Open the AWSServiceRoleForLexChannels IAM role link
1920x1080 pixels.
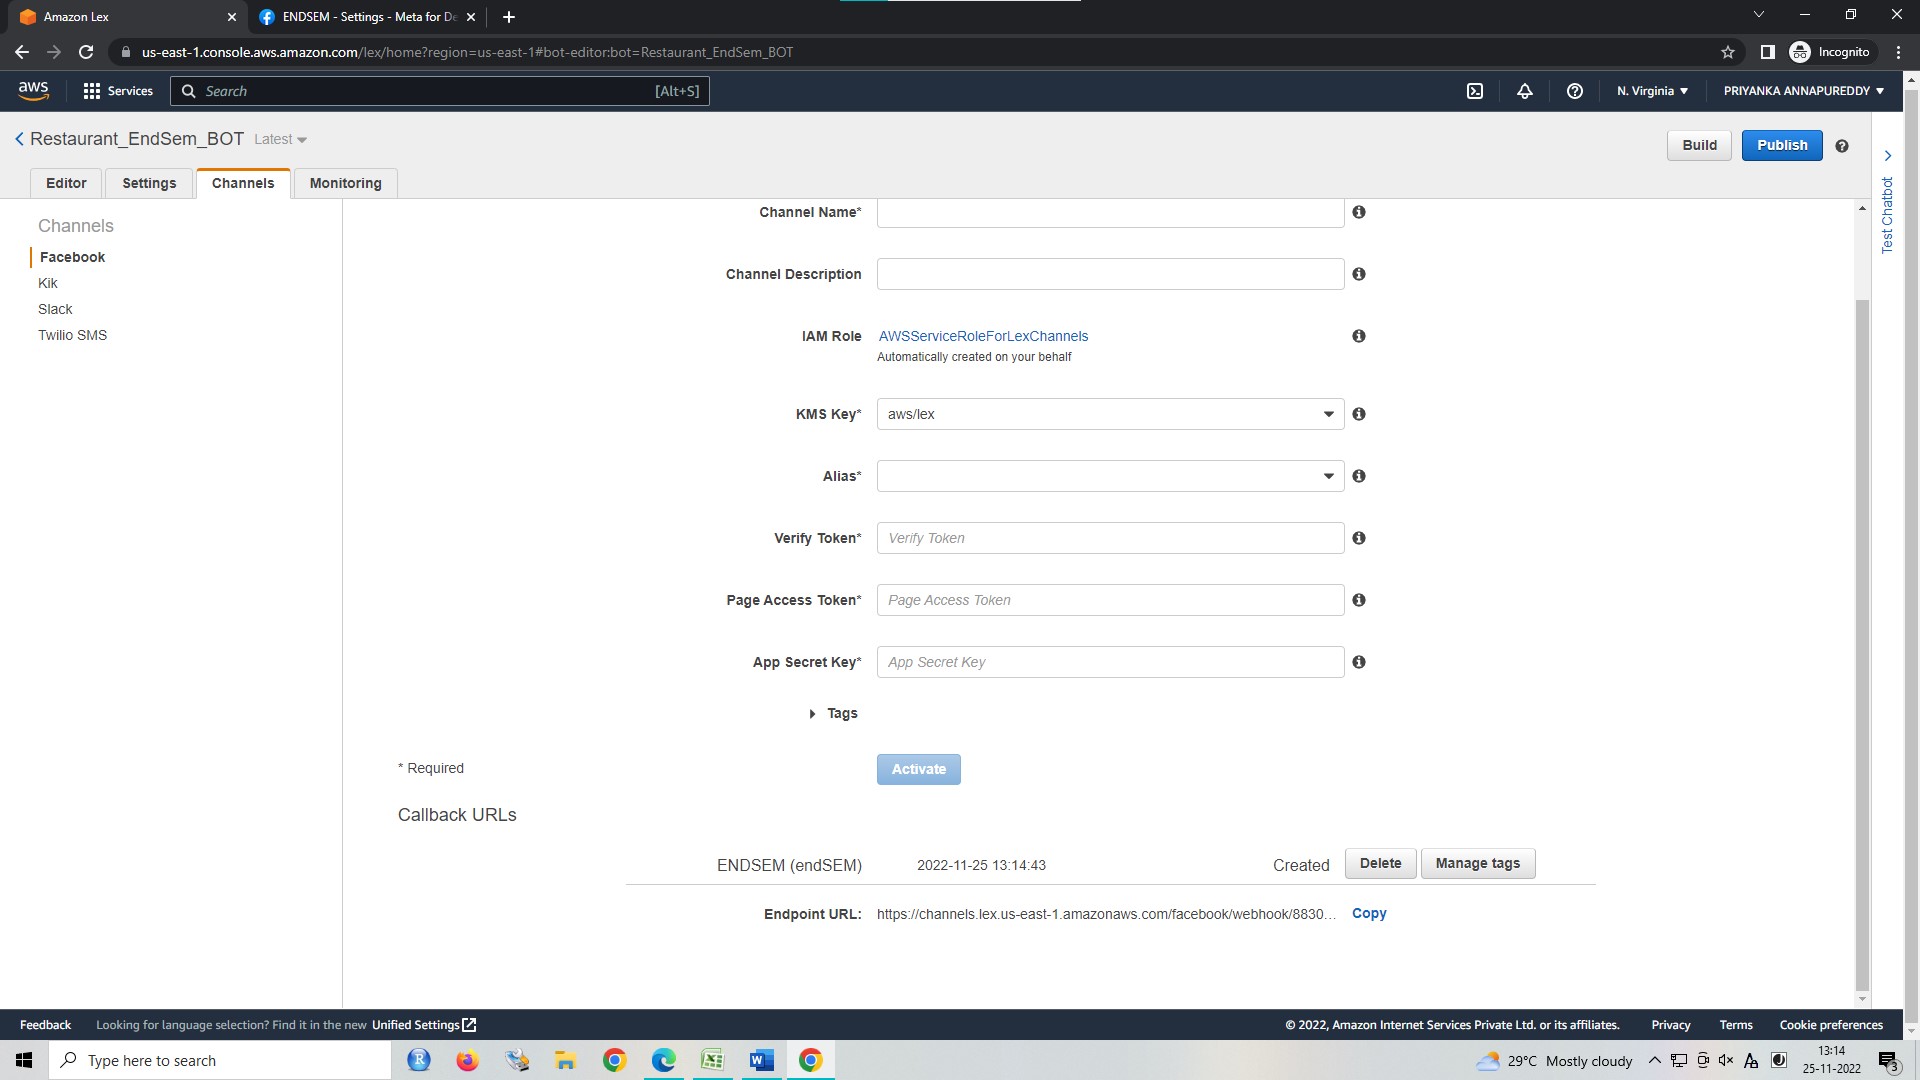coord(983,336)
